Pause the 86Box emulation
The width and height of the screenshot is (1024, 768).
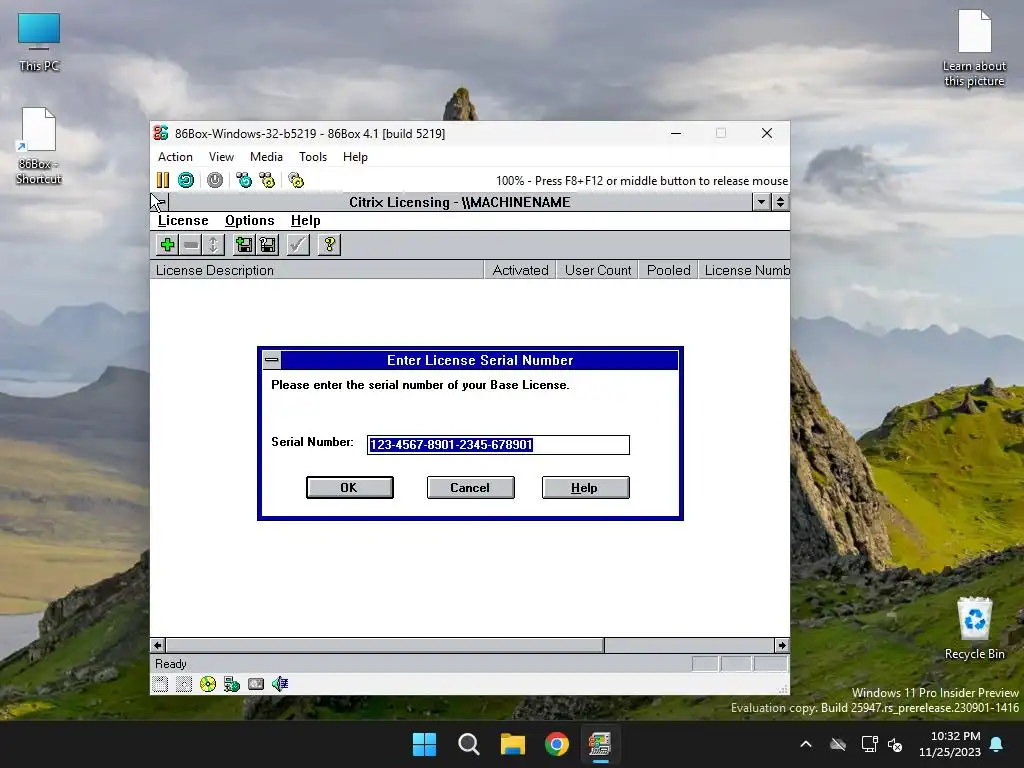click(163, 180)
